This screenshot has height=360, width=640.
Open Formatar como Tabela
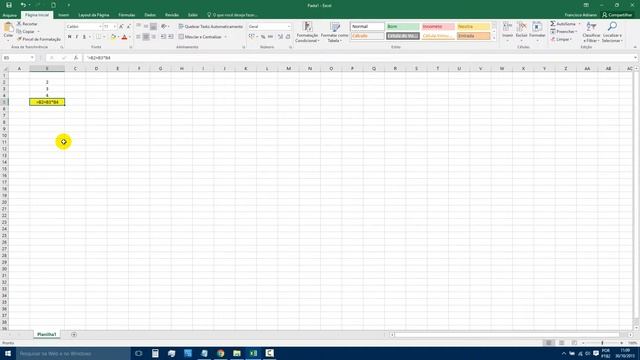pyautogui.click(x=334, y=32)
